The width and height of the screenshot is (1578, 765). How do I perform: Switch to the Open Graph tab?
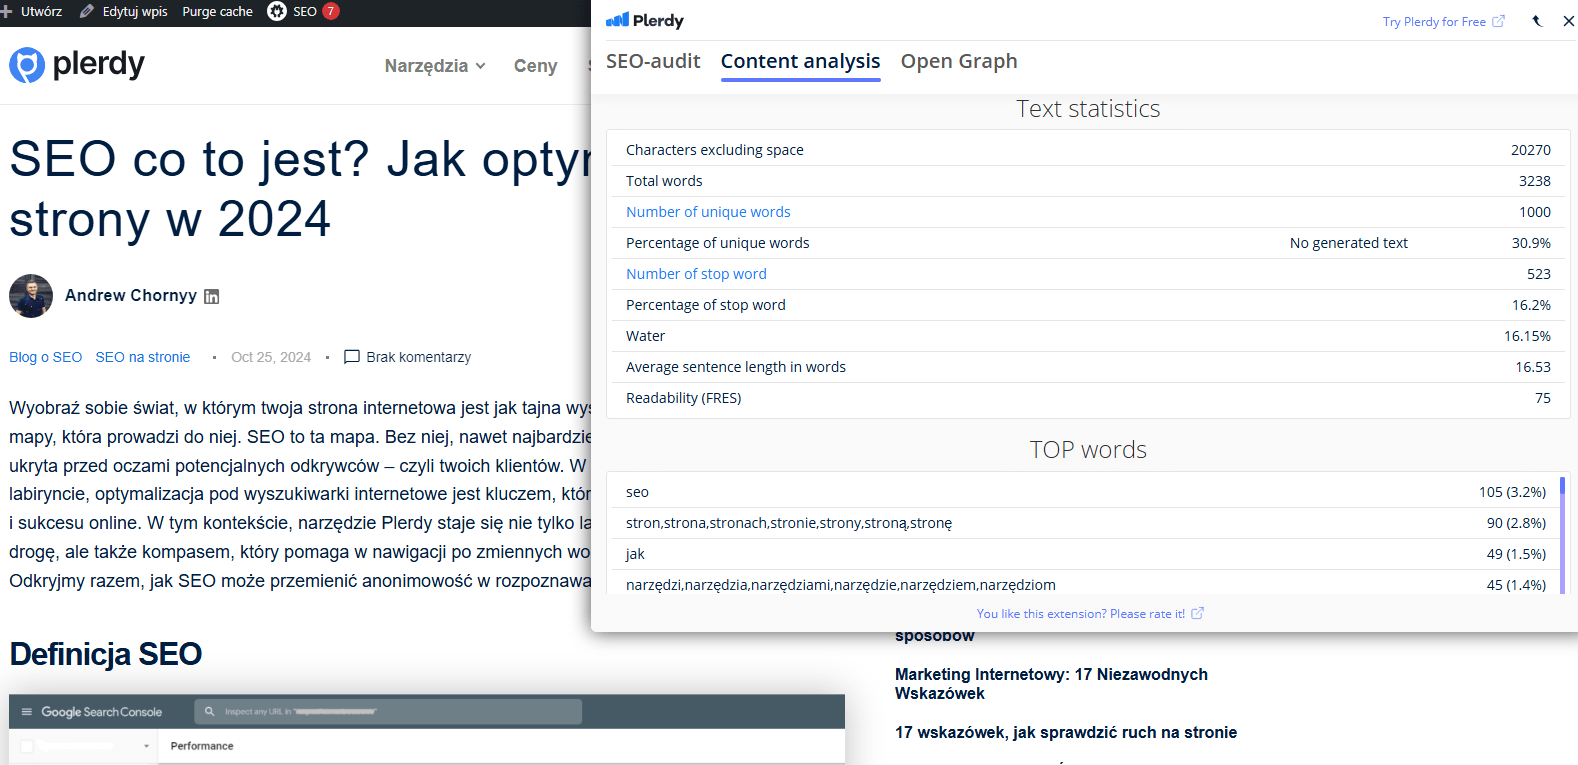pos(959,61)
